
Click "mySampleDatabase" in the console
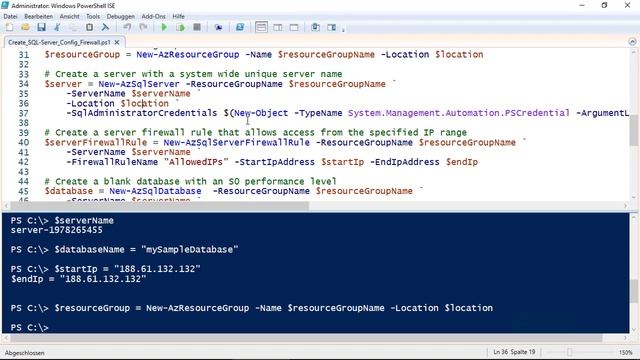[x=190, y=249]
